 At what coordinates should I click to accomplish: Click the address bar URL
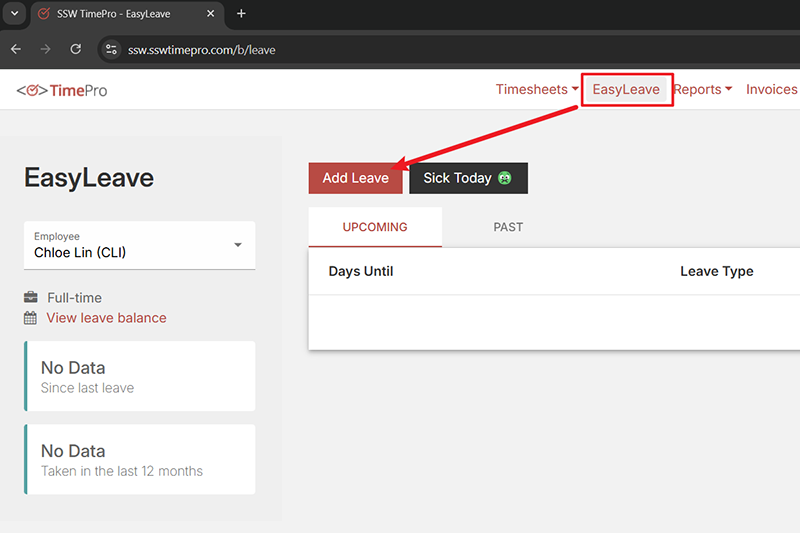tap(202, 50)
